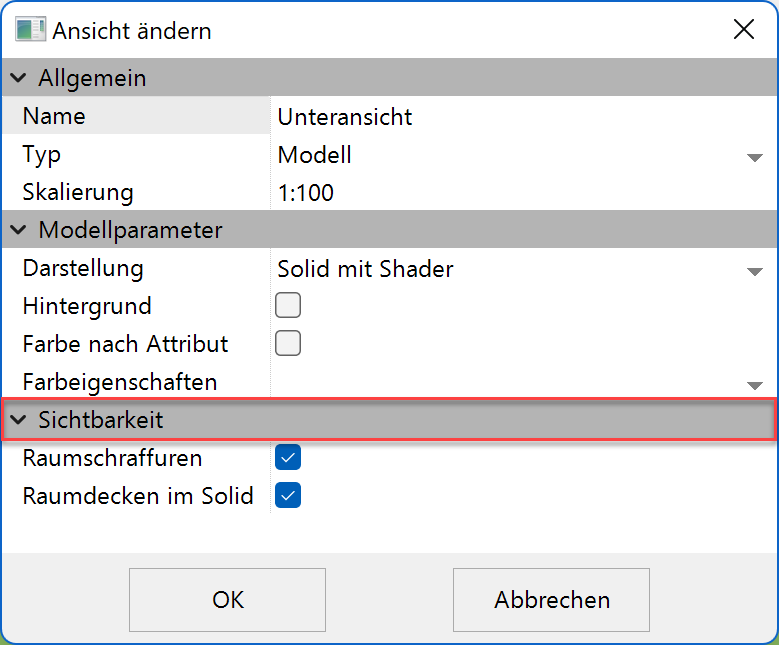779x645 pixels.
Task: Enable the Farbe nach Attribut checkbox
Action: [288, 344]
